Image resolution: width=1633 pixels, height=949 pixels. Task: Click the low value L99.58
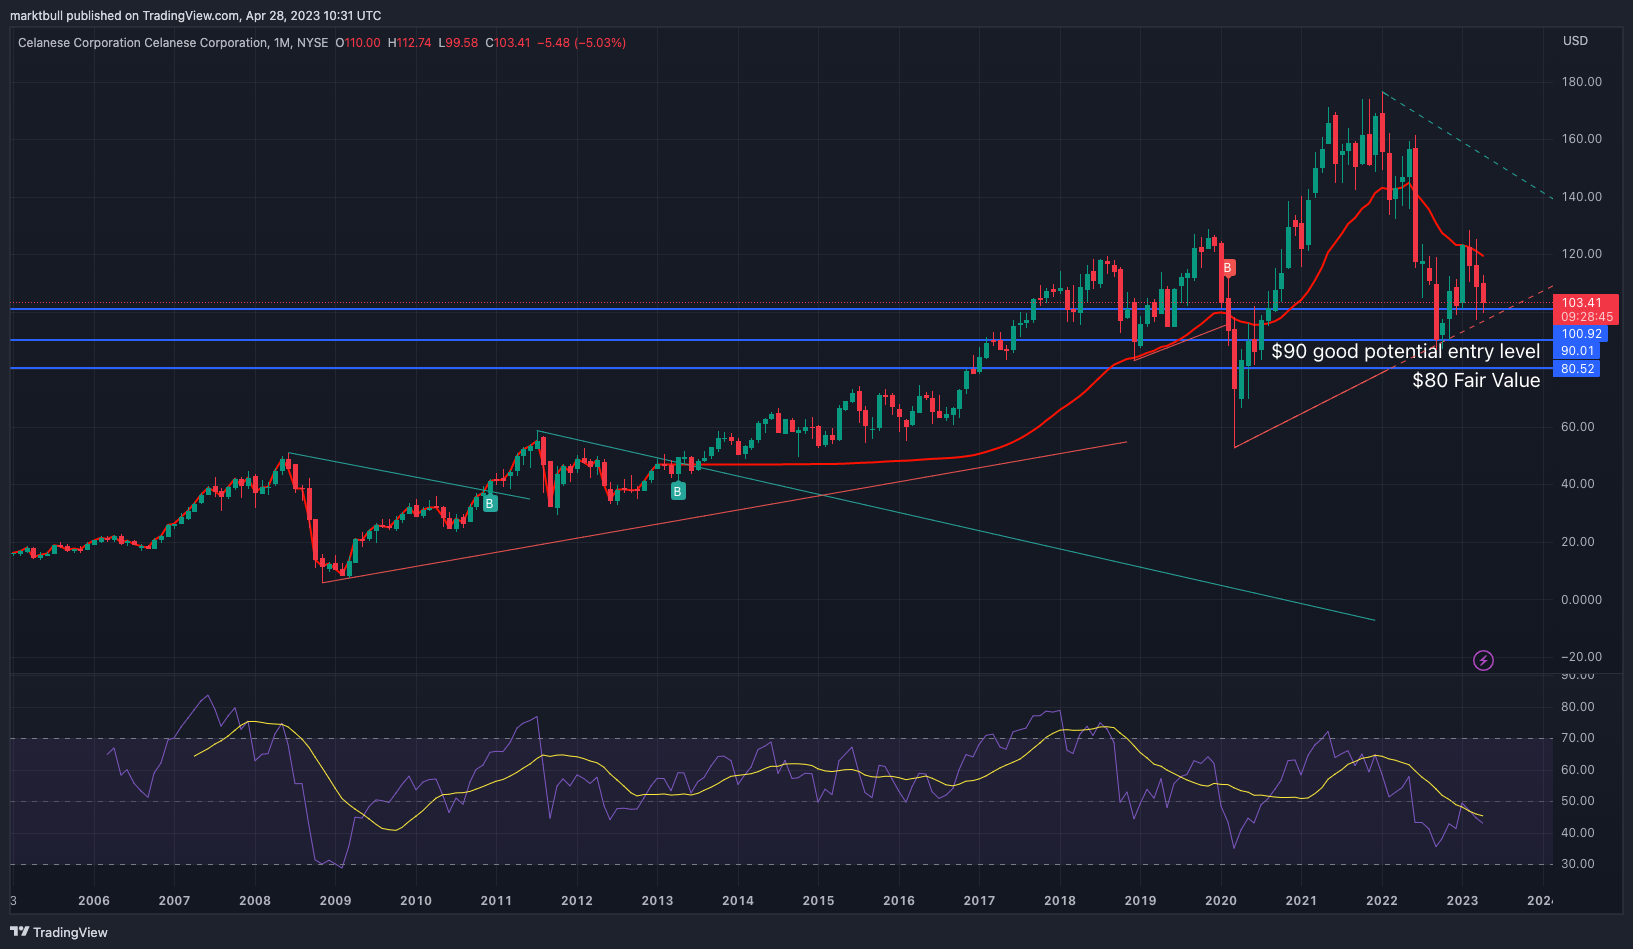(459, 43)
